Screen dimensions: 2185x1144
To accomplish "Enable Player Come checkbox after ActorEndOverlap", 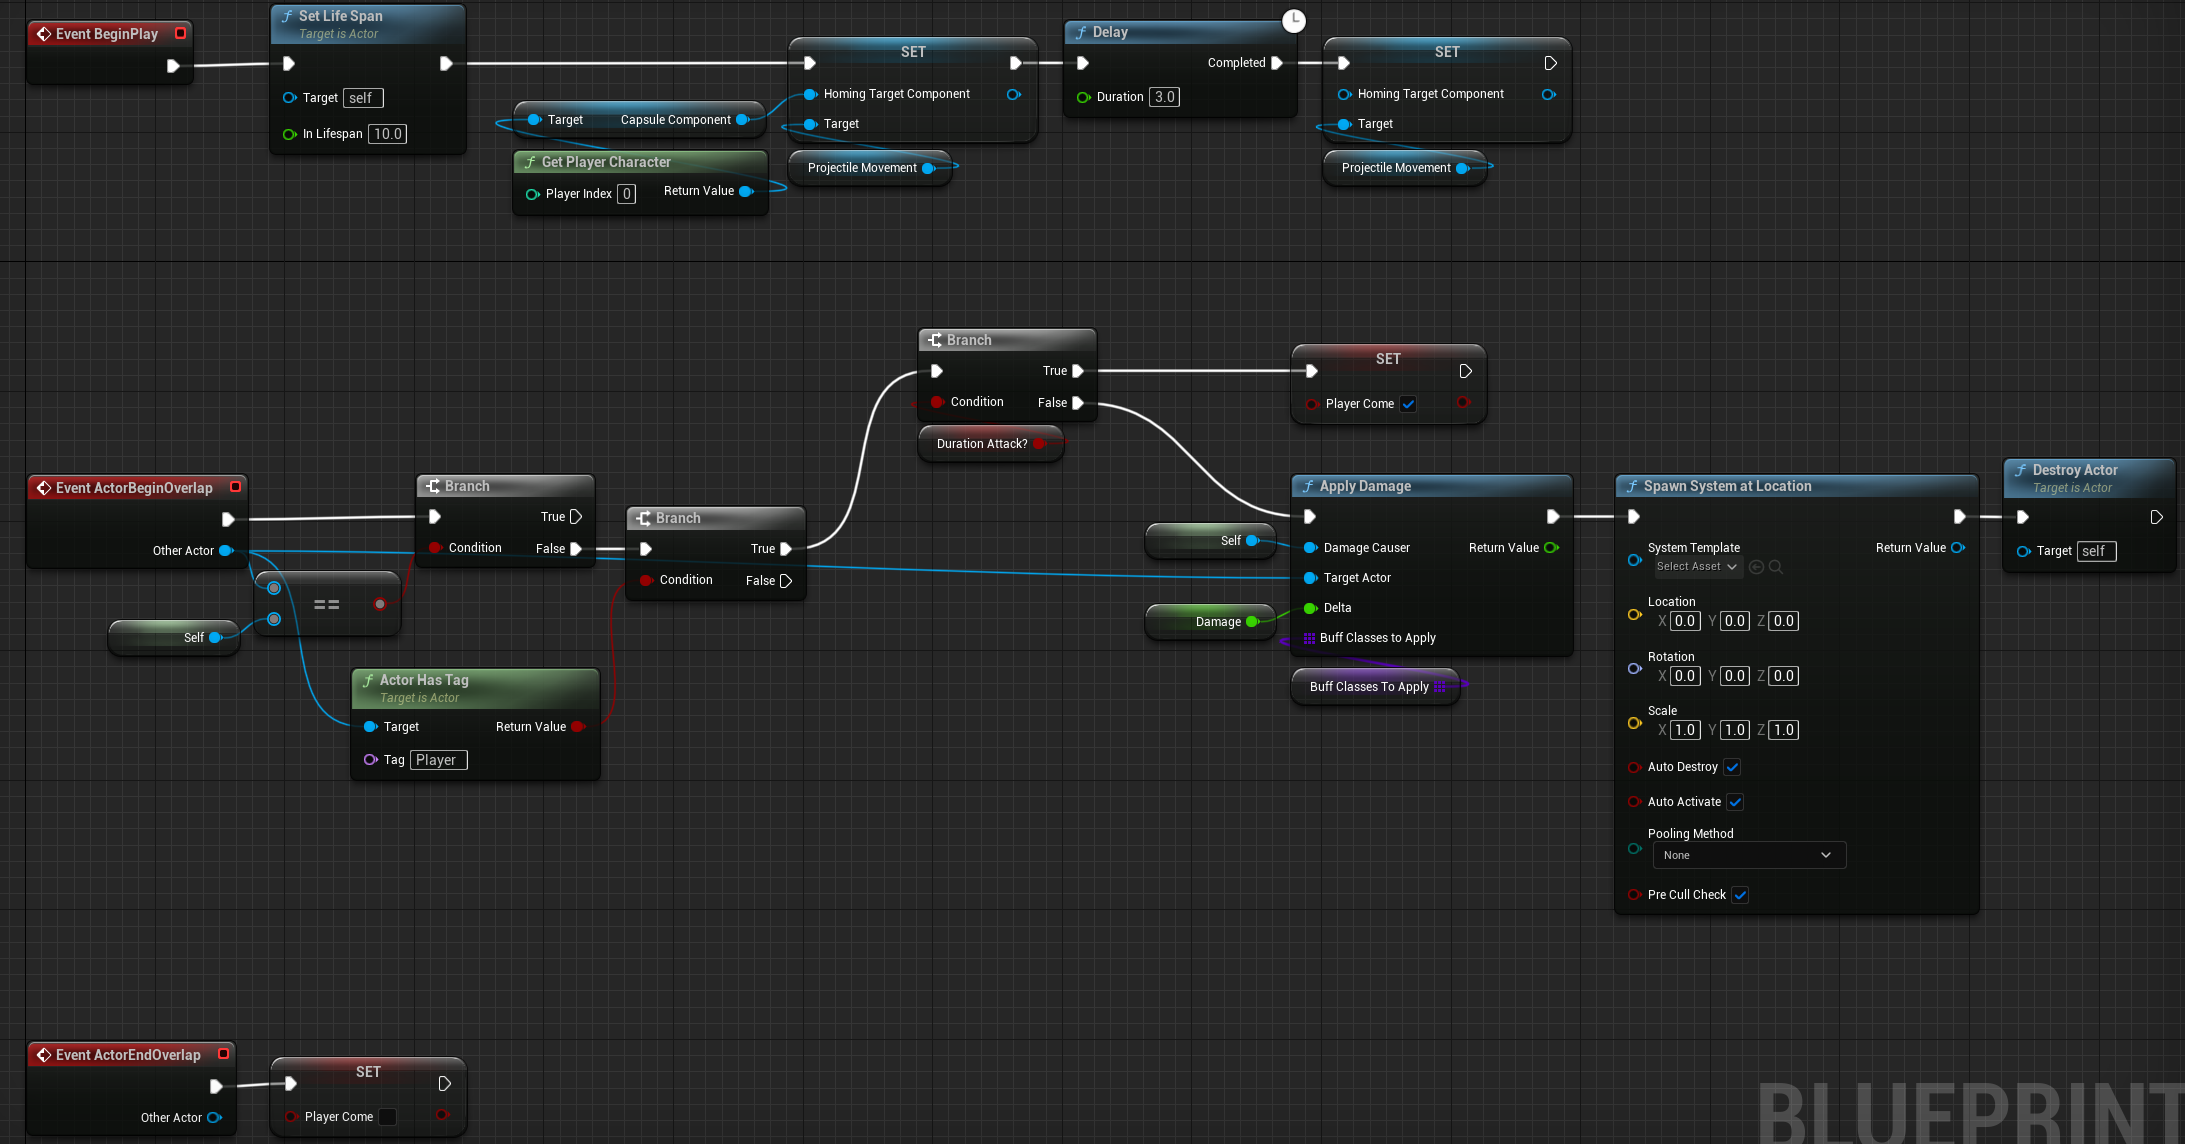I will click(x=388, y=1117).
